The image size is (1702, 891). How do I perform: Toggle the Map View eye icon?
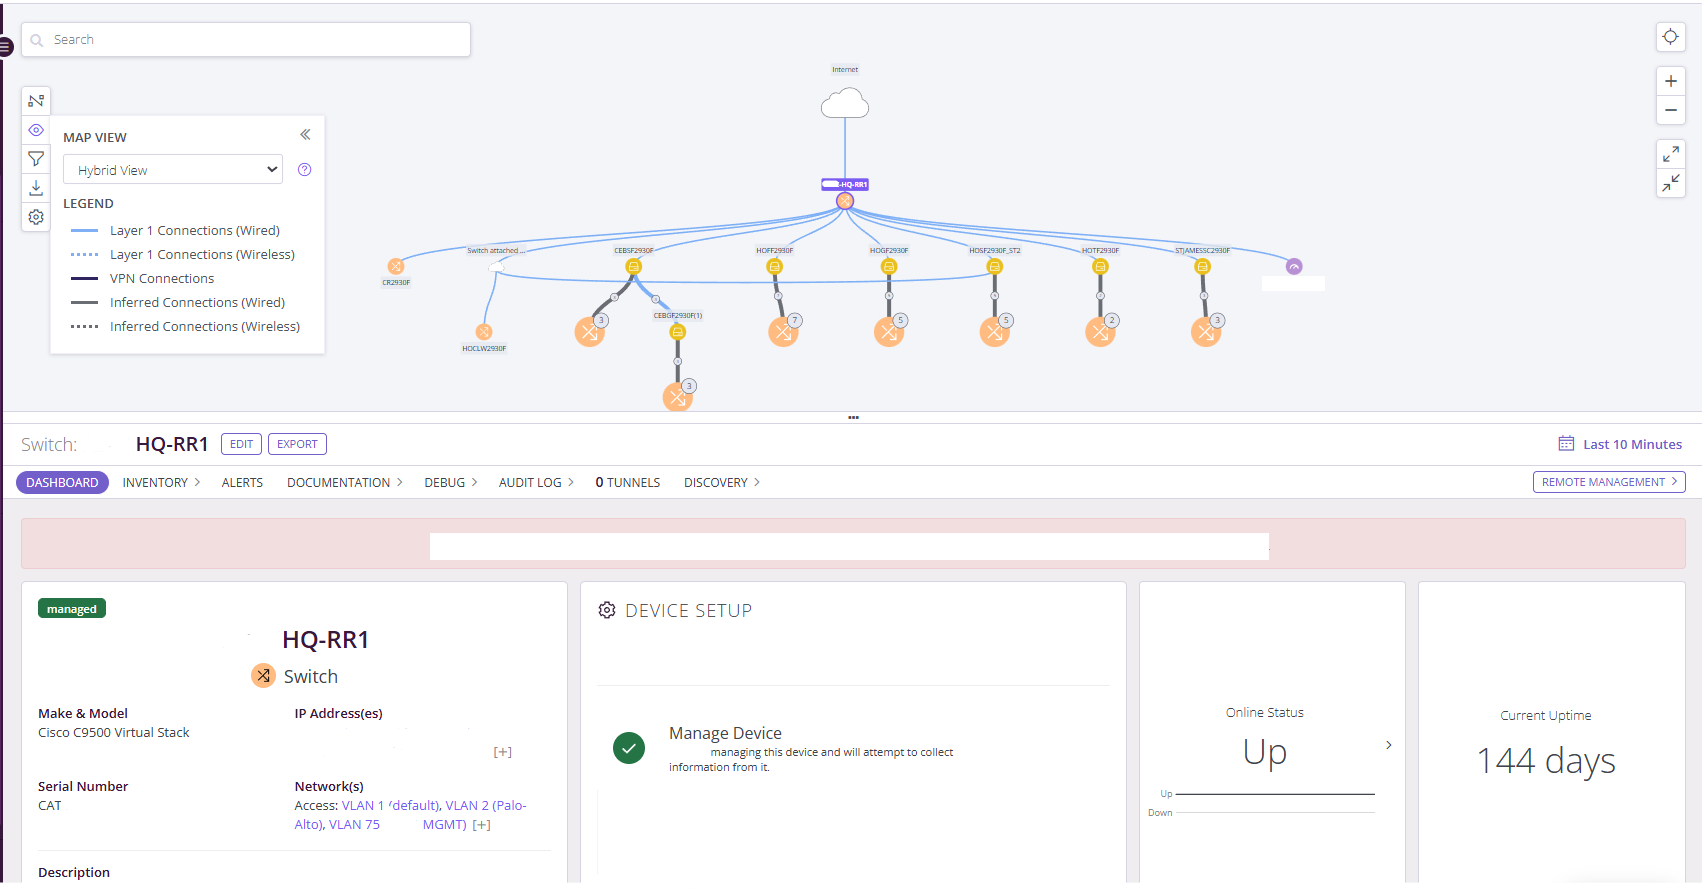(36, 130)
